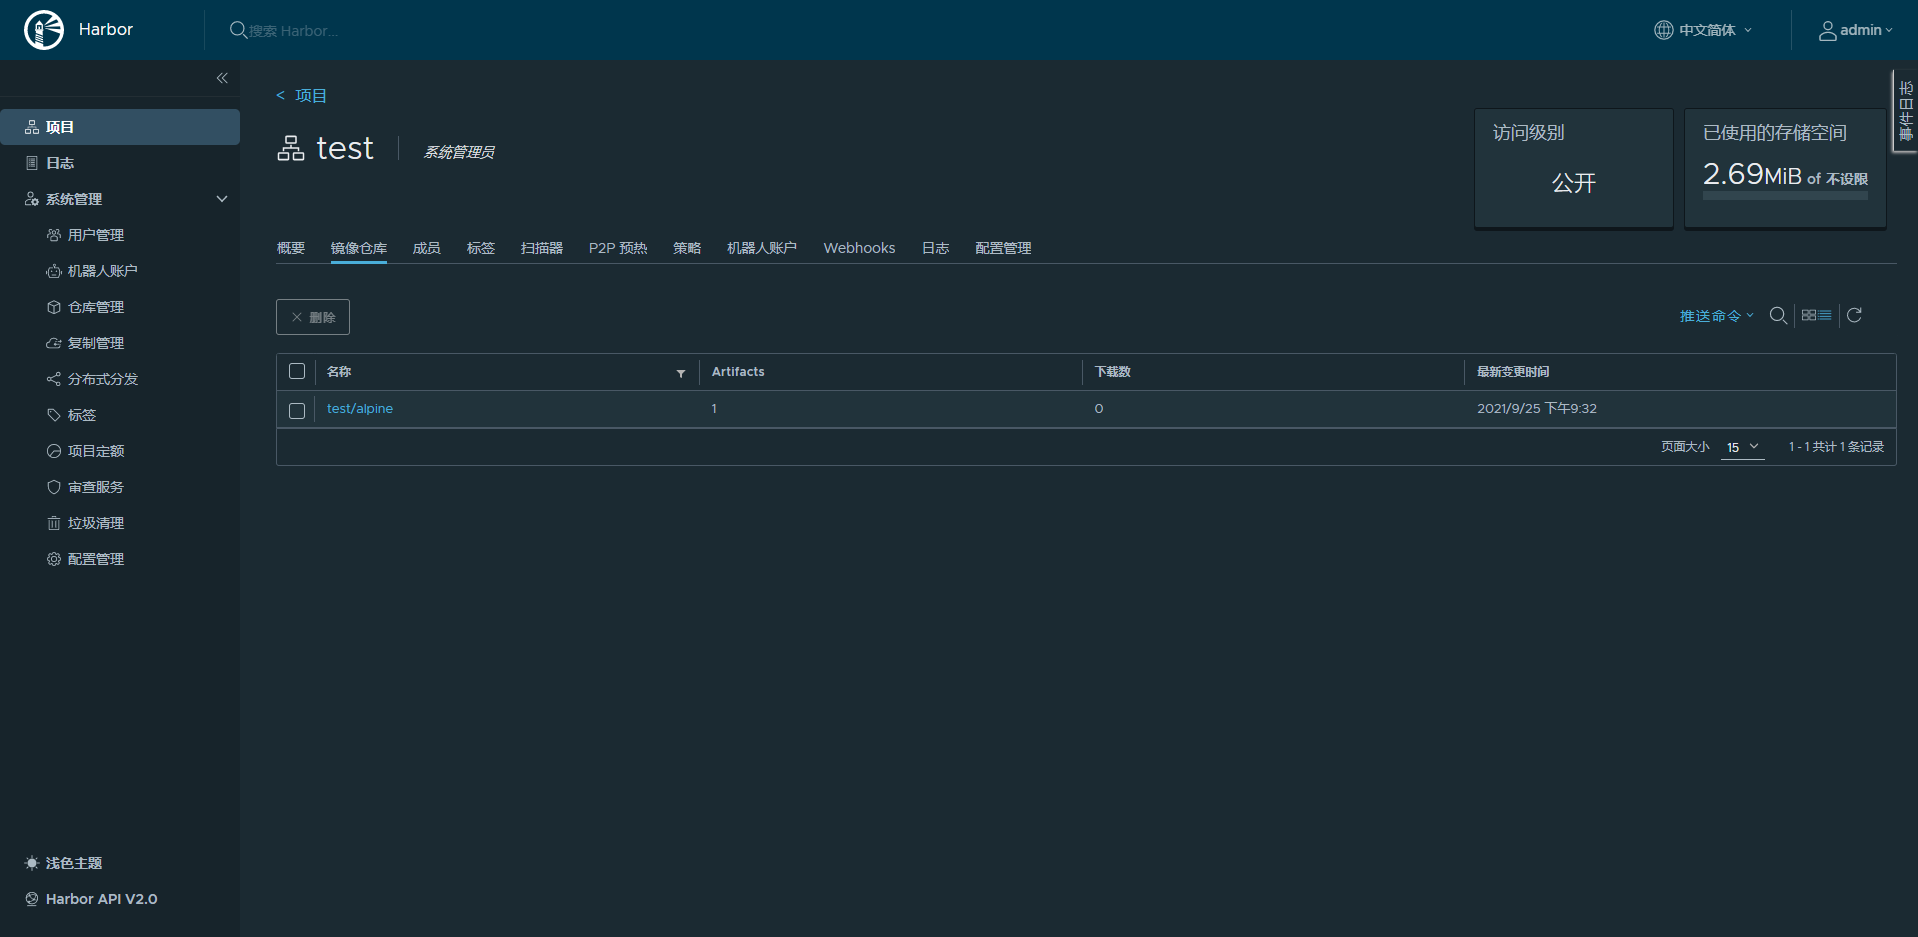The height and width of the screenshot is (937, 1918).
Task: Click the 1 - 1 共计 1 条记录 text
Action: tap(1836, 447)
